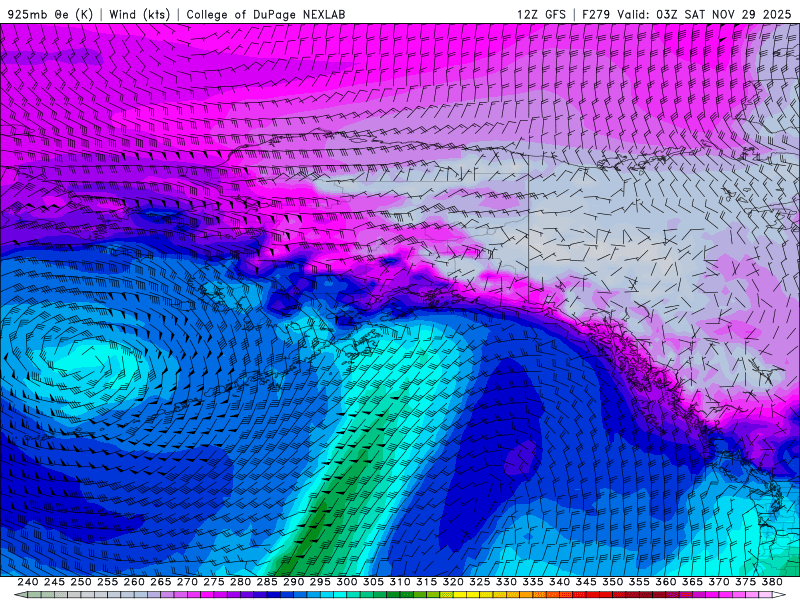Click the 335 colorbar value label
This screenshot has height=600, width=800.
533,582
